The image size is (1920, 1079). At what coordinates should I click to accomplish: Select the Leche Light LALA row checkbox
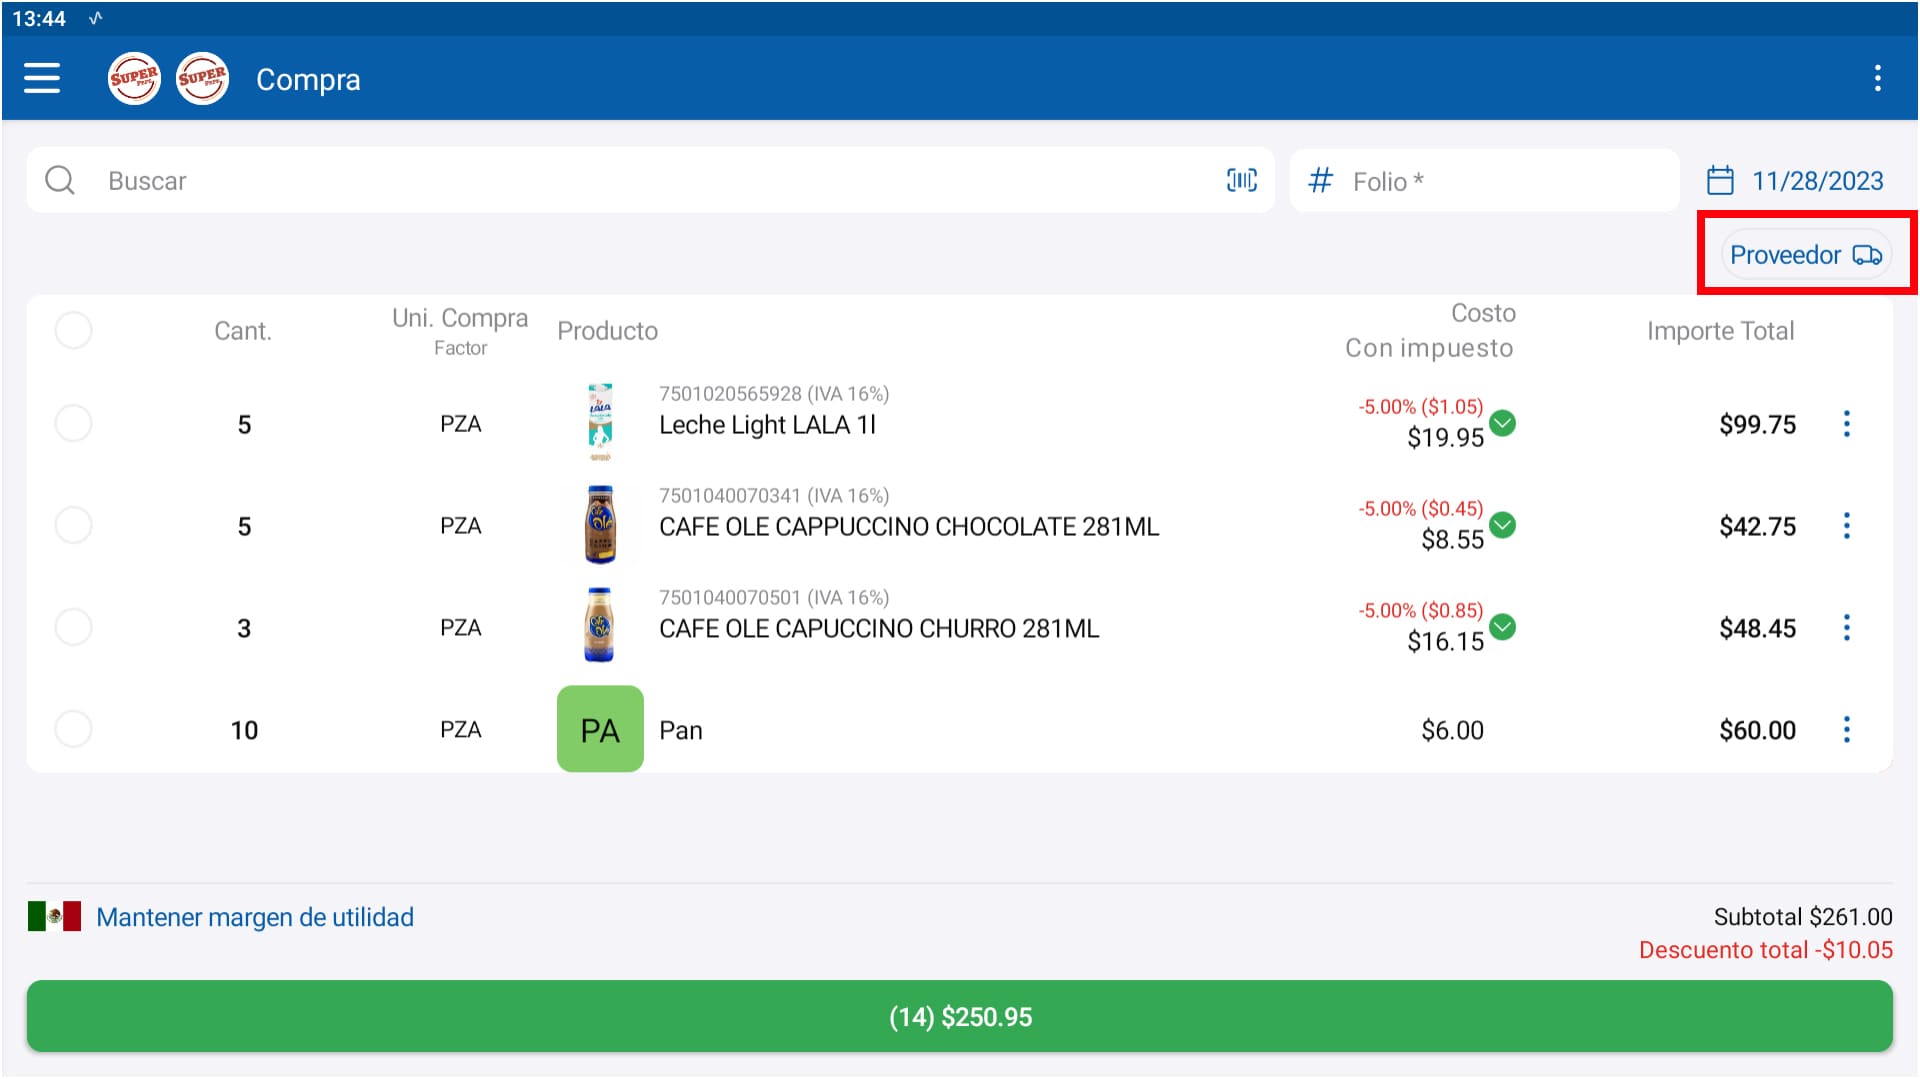(x=73, y=424)
